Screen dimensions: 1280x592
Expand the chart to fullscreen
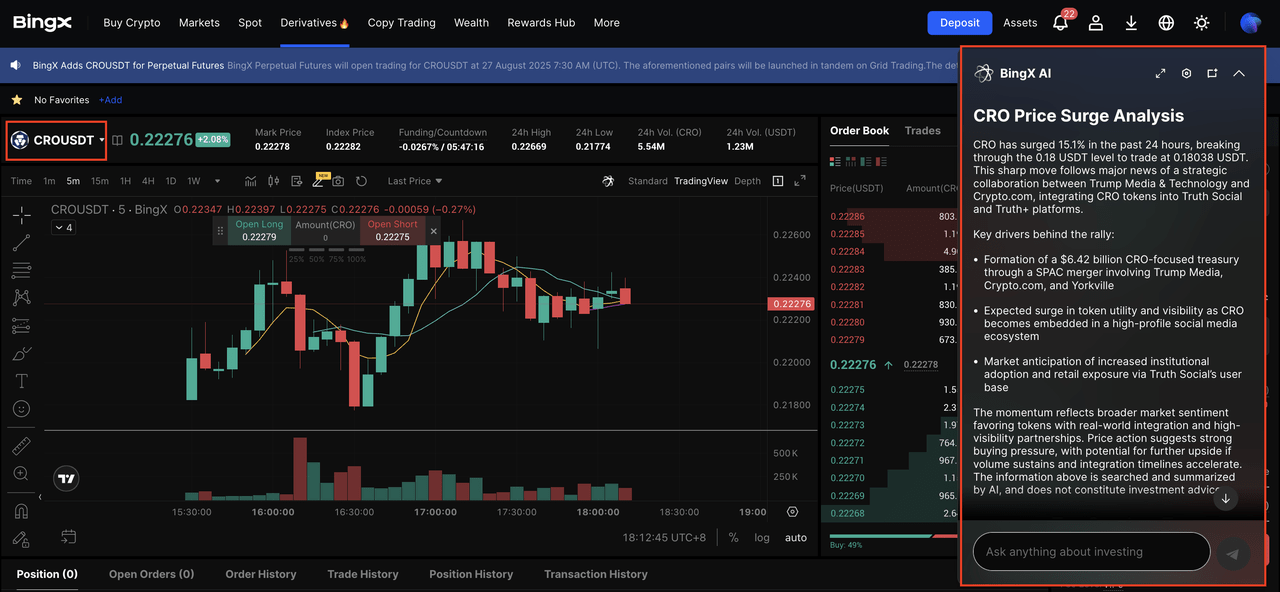[800, 181]
